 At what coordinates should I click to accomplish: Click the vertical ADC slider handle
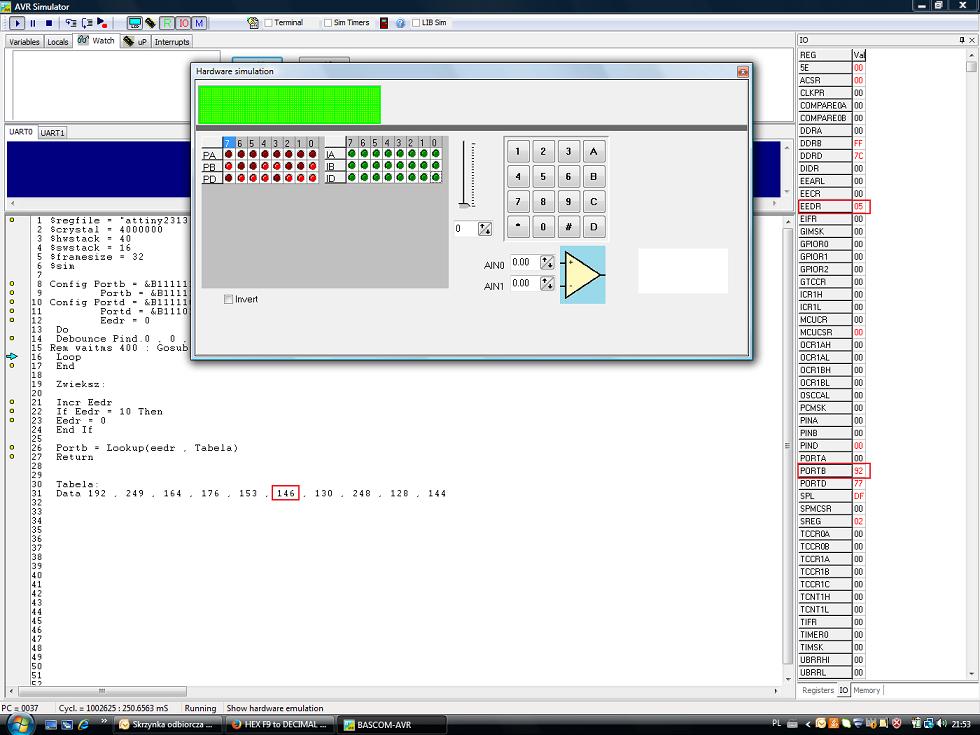(x=464, y=204)
